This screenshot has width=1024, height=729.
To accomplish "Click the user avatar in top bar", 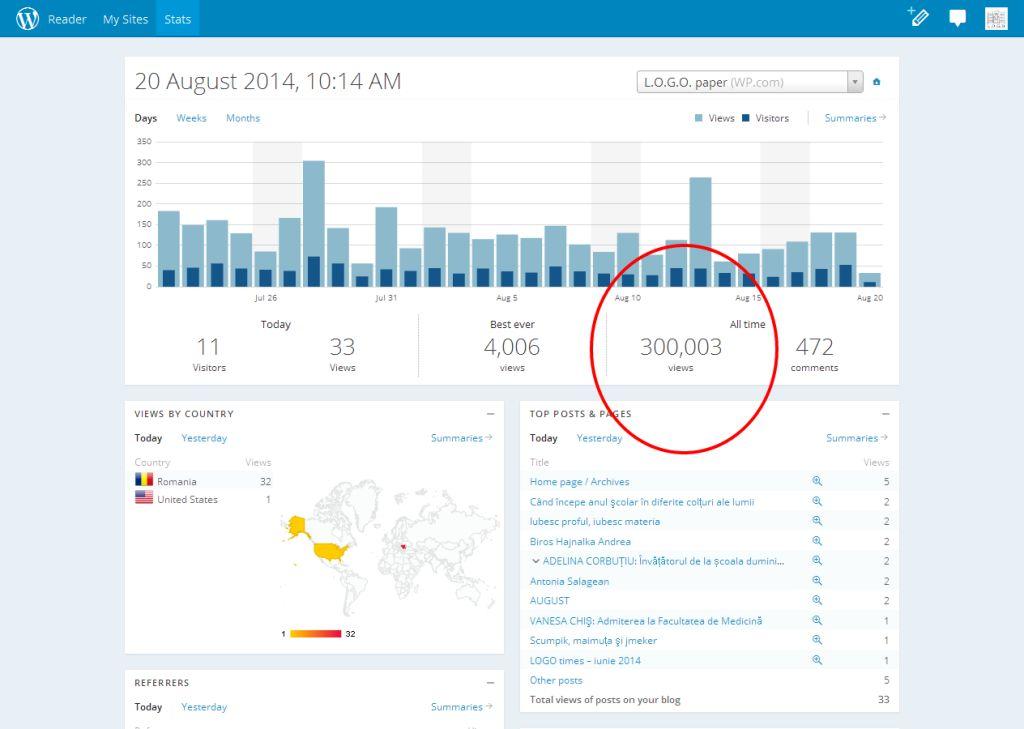I will 995,18.
